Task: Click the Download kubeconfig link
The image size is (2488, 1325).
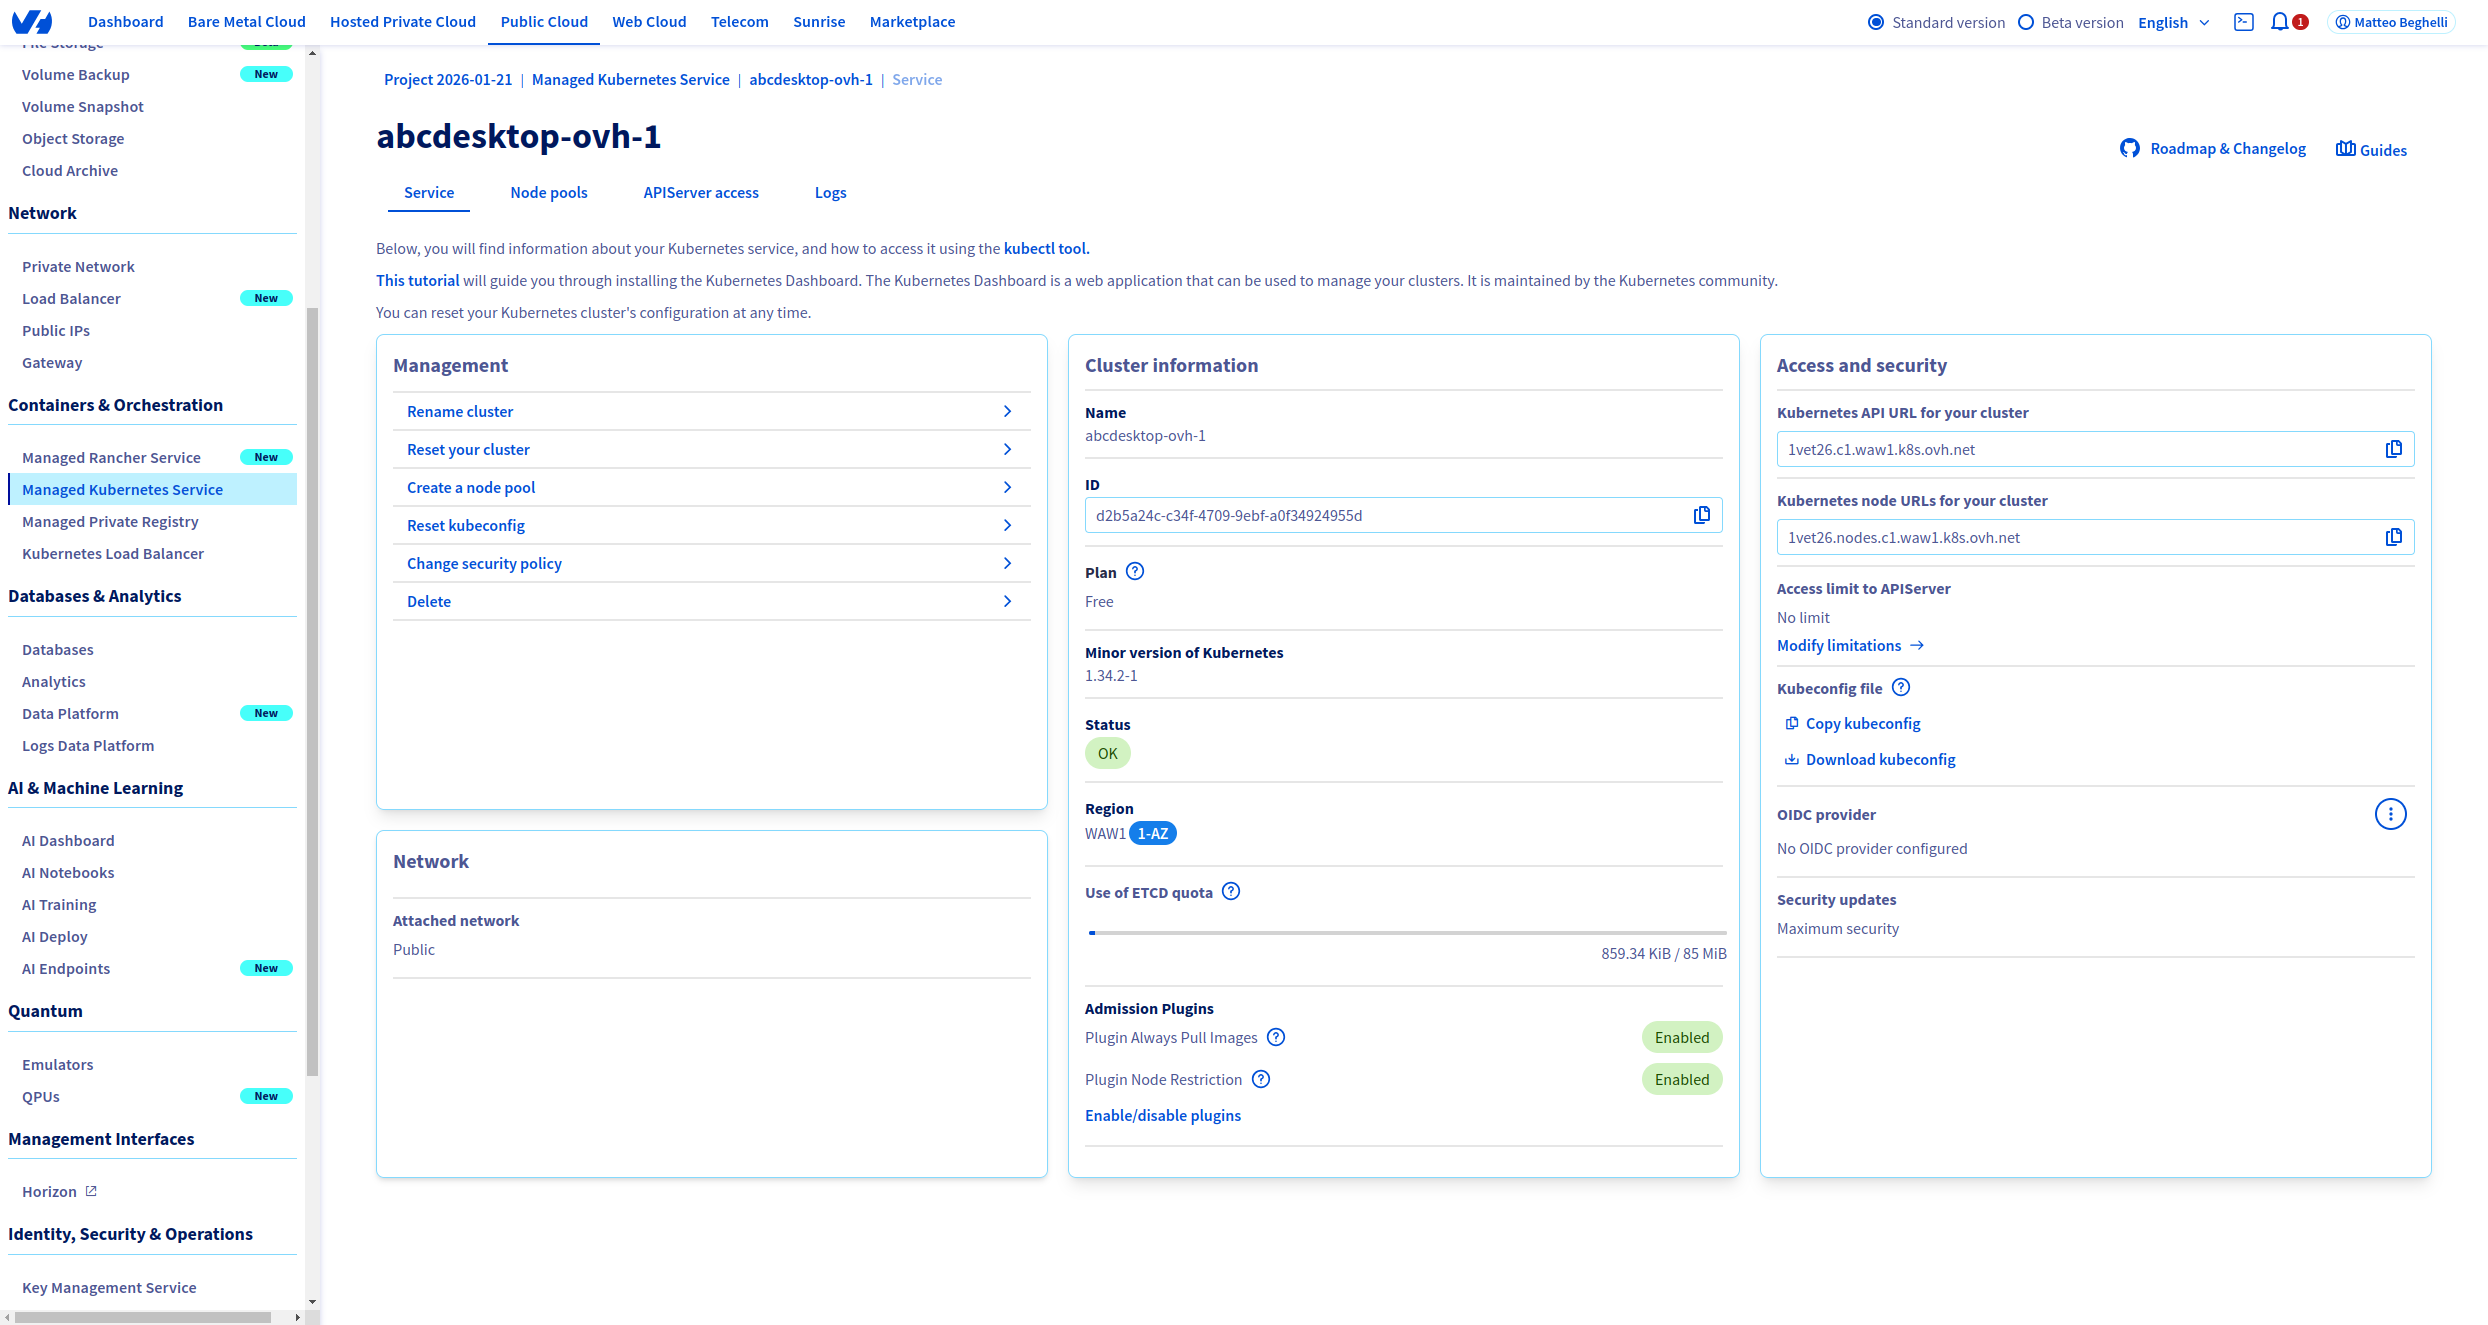Action: (1879, 759)
